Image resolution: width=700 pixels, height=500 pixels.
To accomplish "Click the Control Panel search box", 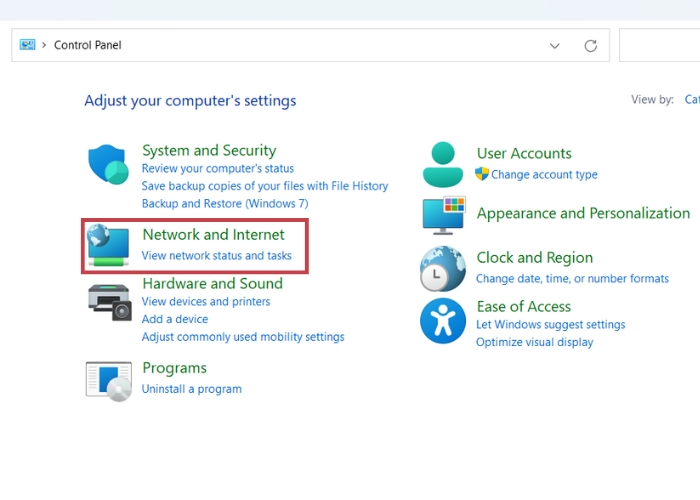I will click(660, 45).
